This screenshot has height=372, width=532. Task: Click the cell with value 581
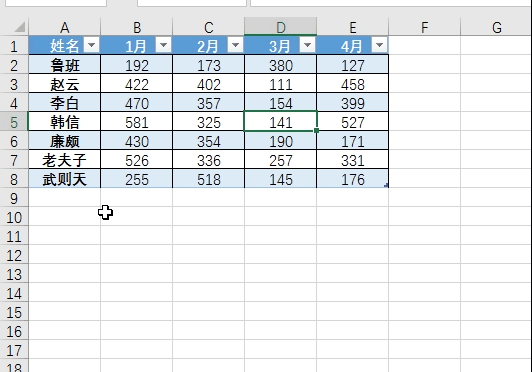(x=137, y=122)
